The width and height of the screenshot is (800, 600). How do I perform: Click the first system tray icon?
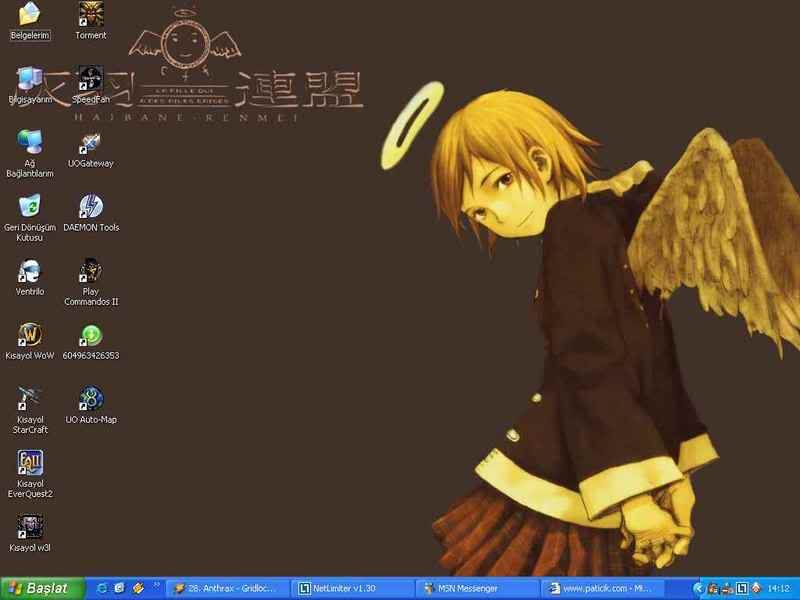712,589
